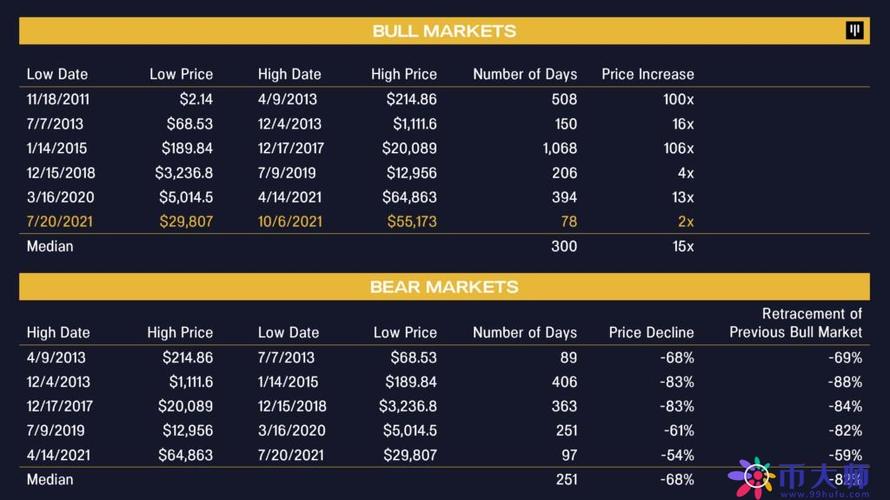Click the 406 days bear market cell

[564, 382]
